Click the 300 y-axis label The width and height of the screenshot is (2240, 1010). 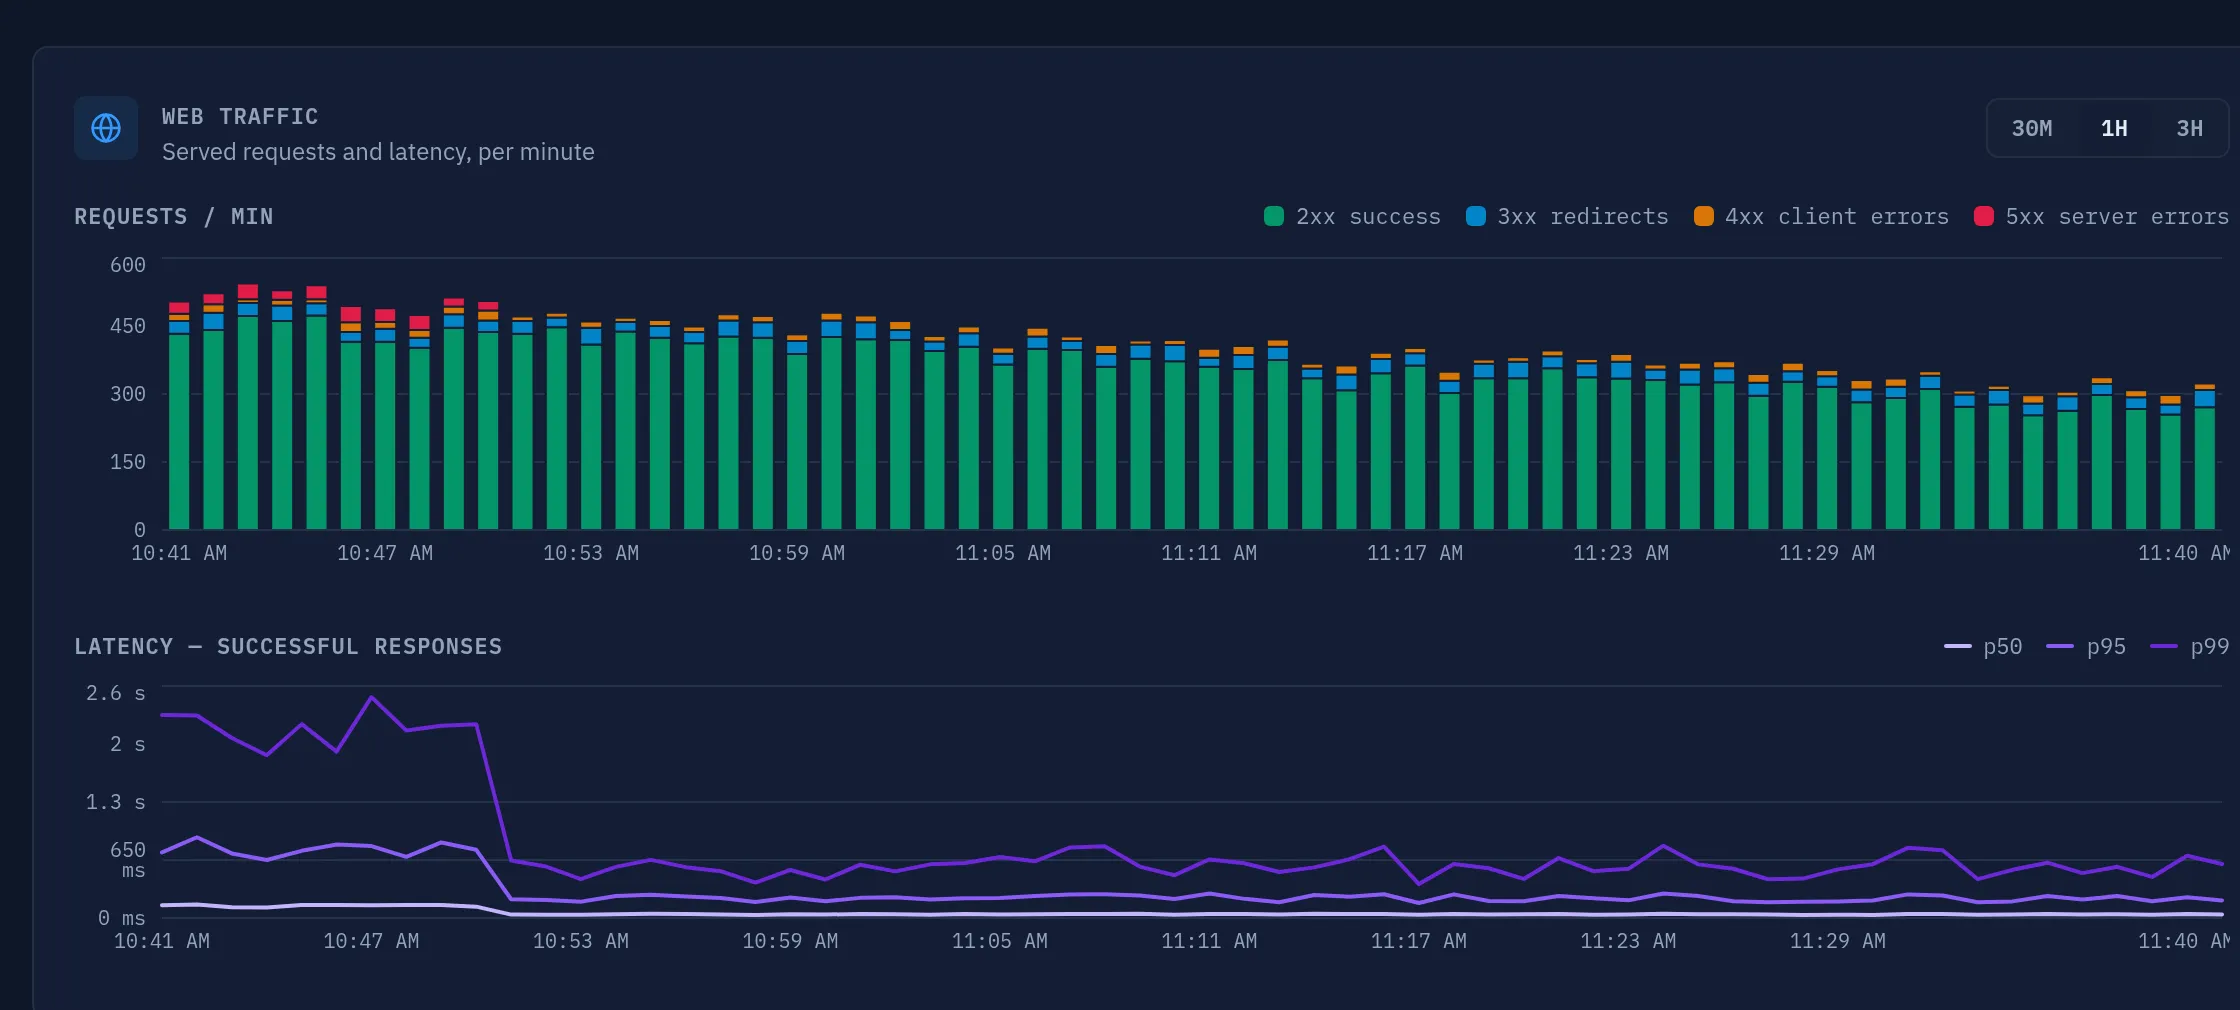pyautogui.click(x=128, y=394)
